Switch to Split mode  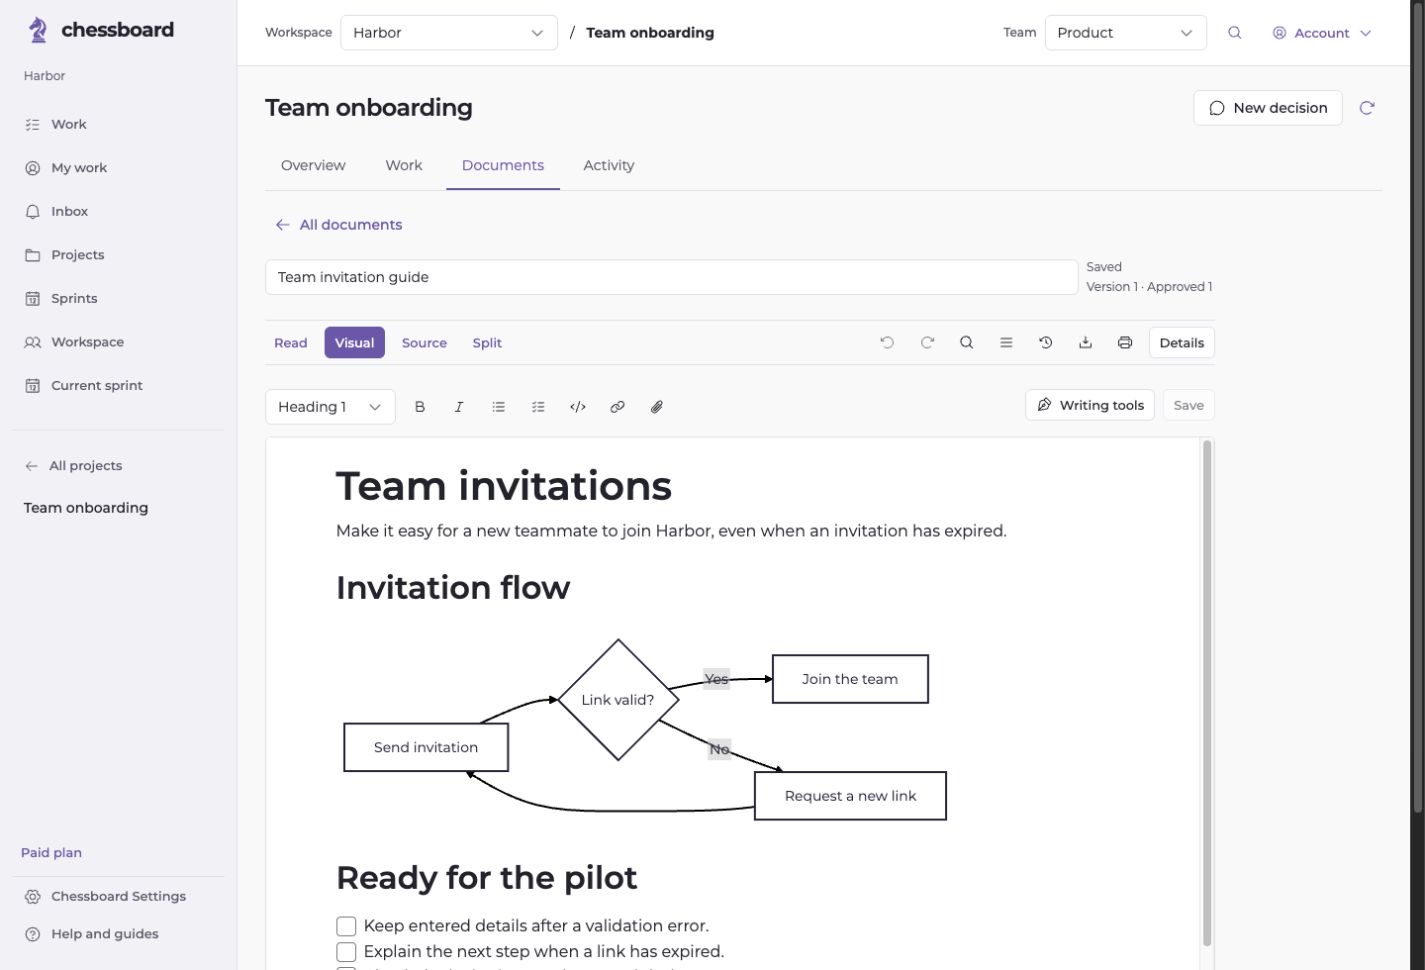(x=487, y=343)
